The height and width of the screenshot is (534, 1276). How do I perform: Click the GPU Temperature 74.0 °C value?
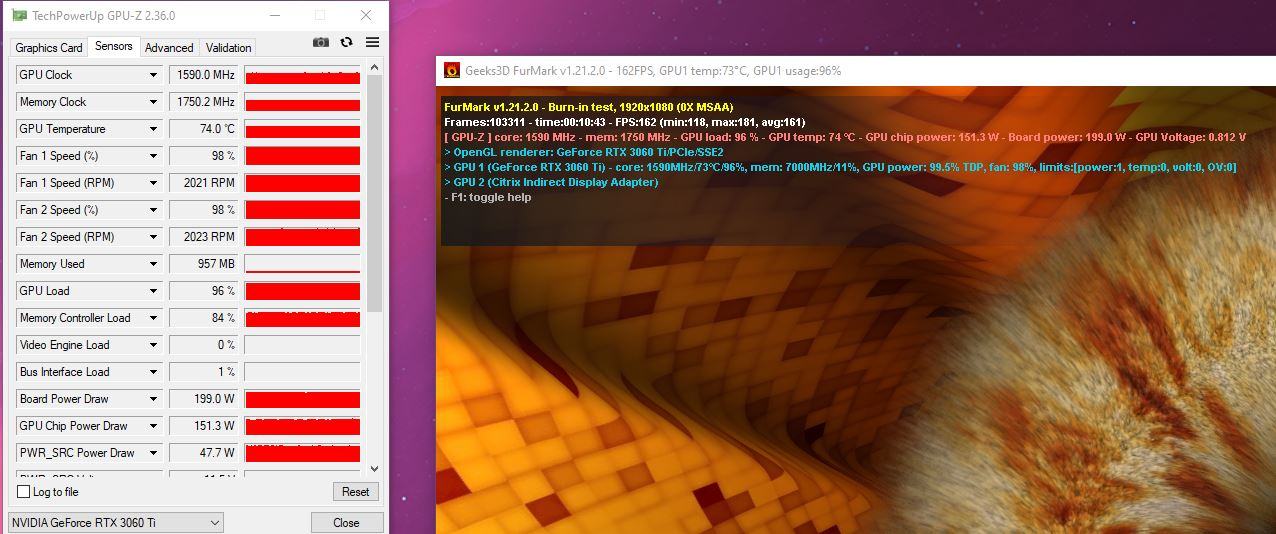click(204, 129)
